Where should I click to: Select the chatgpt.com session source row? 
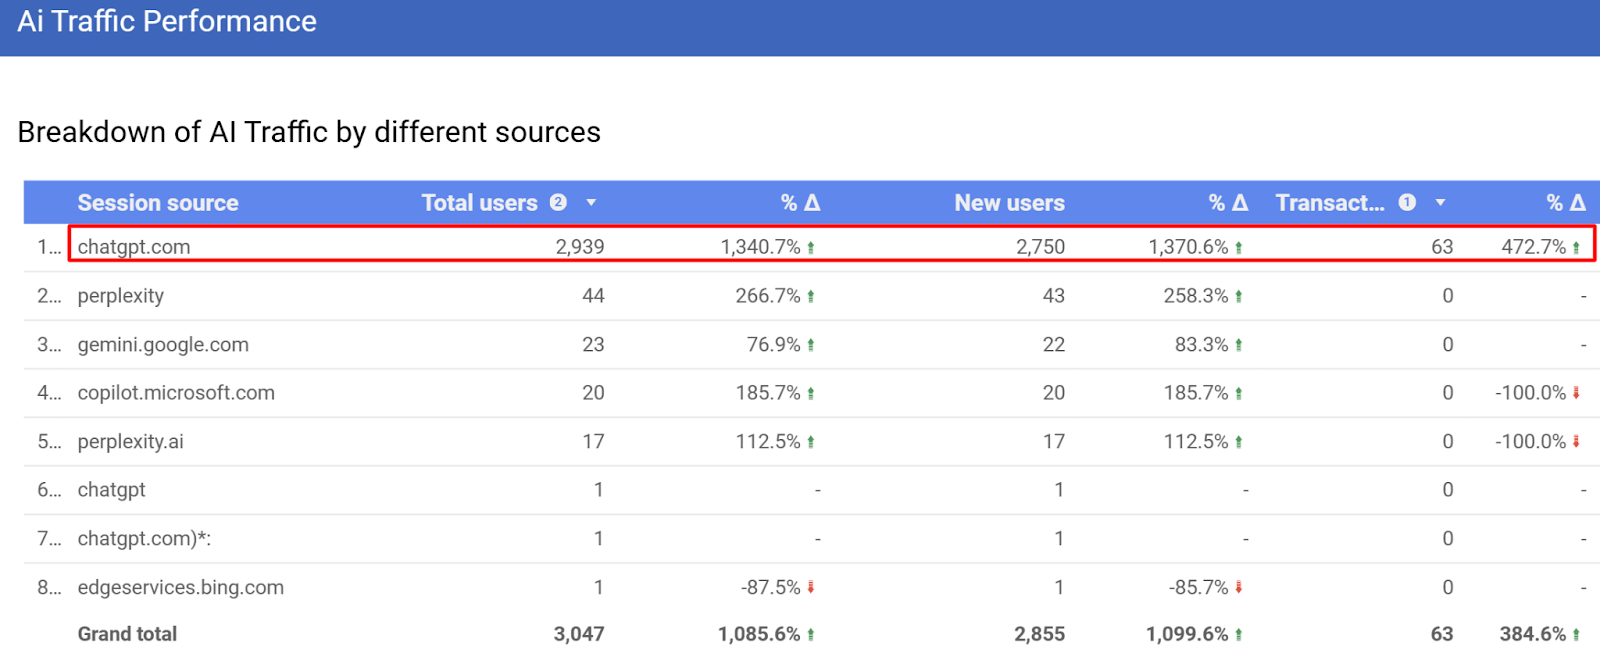tap(134, 247)
